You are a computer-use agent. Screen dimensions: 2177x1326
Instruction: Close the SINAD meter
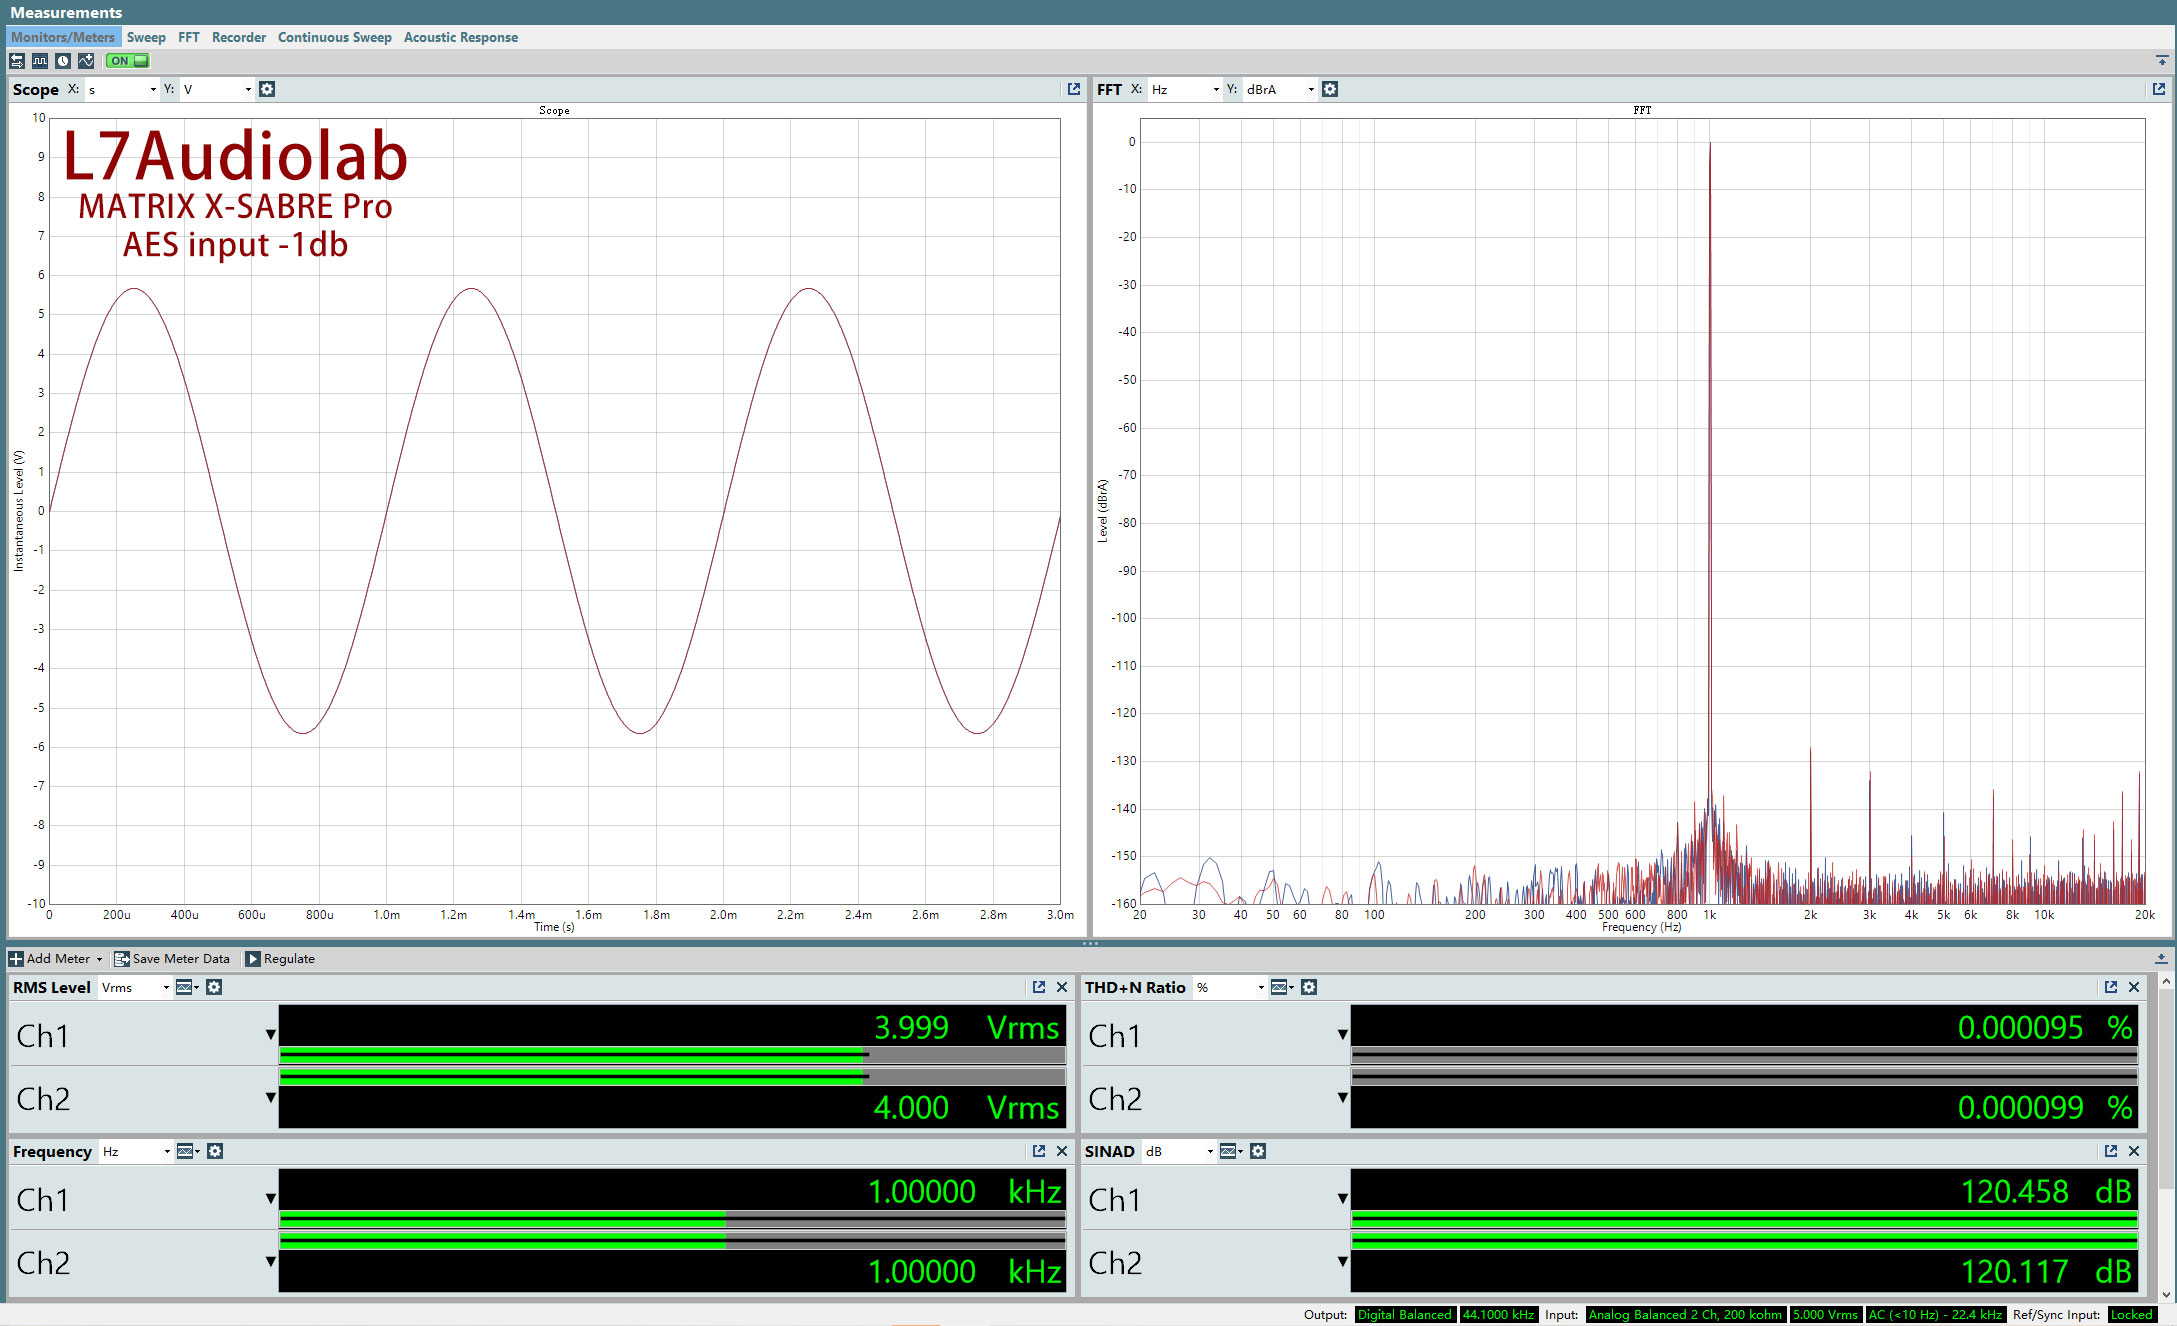click(2134, 1151)
